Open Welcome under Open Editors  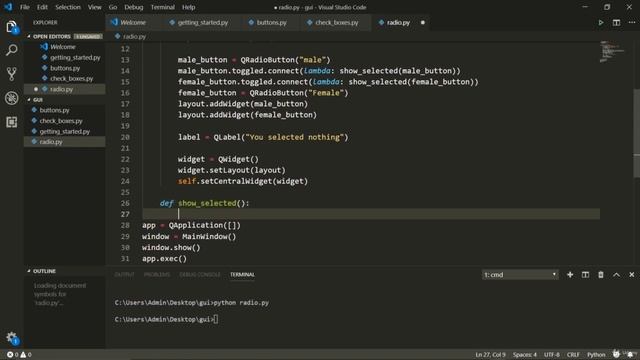pyautogui.click(x=62, y=47)
